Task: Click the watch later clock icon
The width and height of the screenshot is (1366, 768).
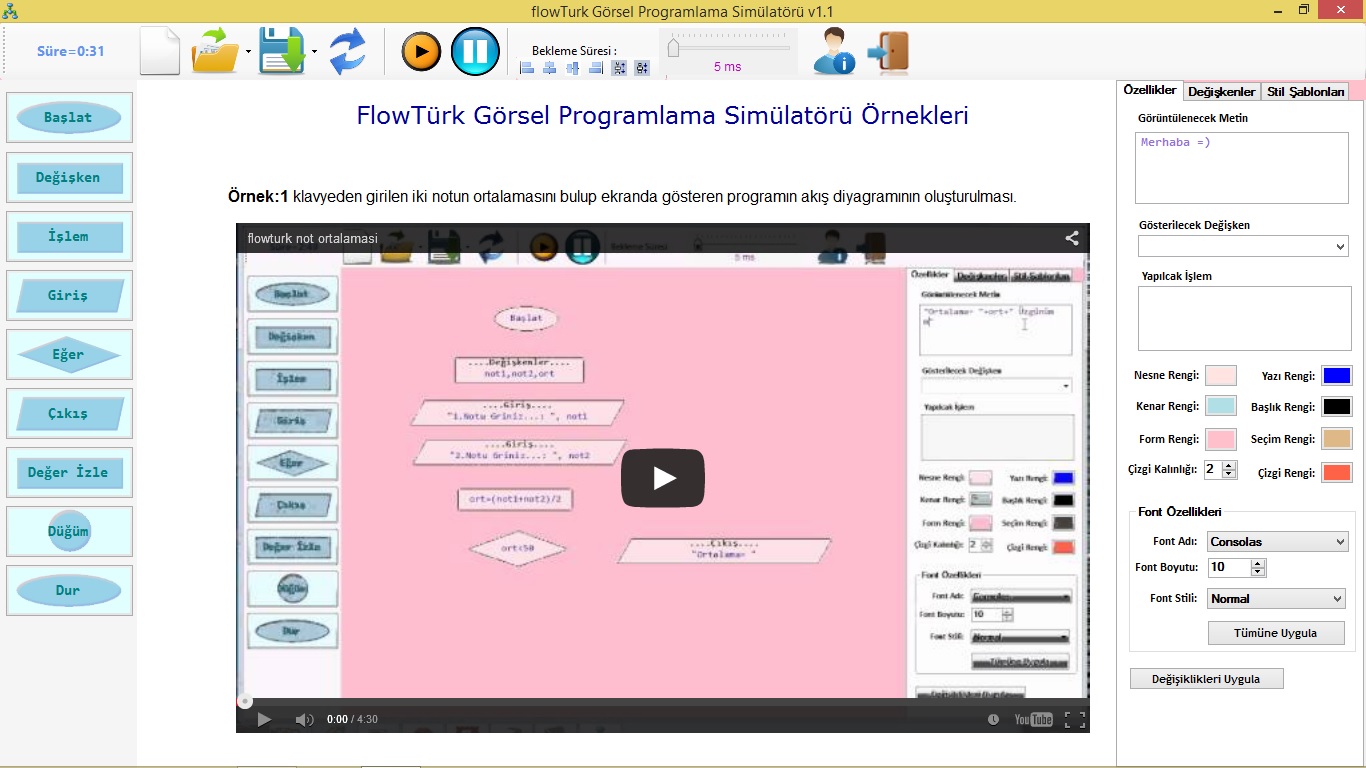Action: [993, 719]
